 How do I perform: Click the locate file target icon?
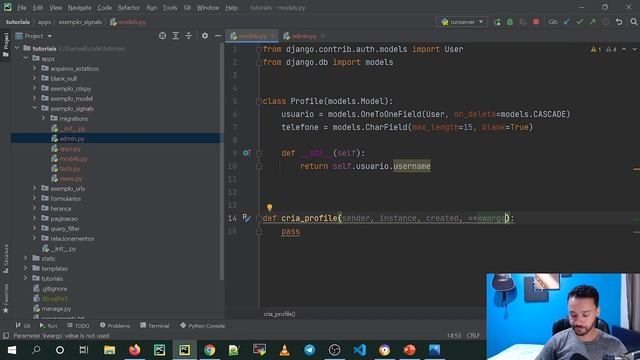tap(162, 36)
